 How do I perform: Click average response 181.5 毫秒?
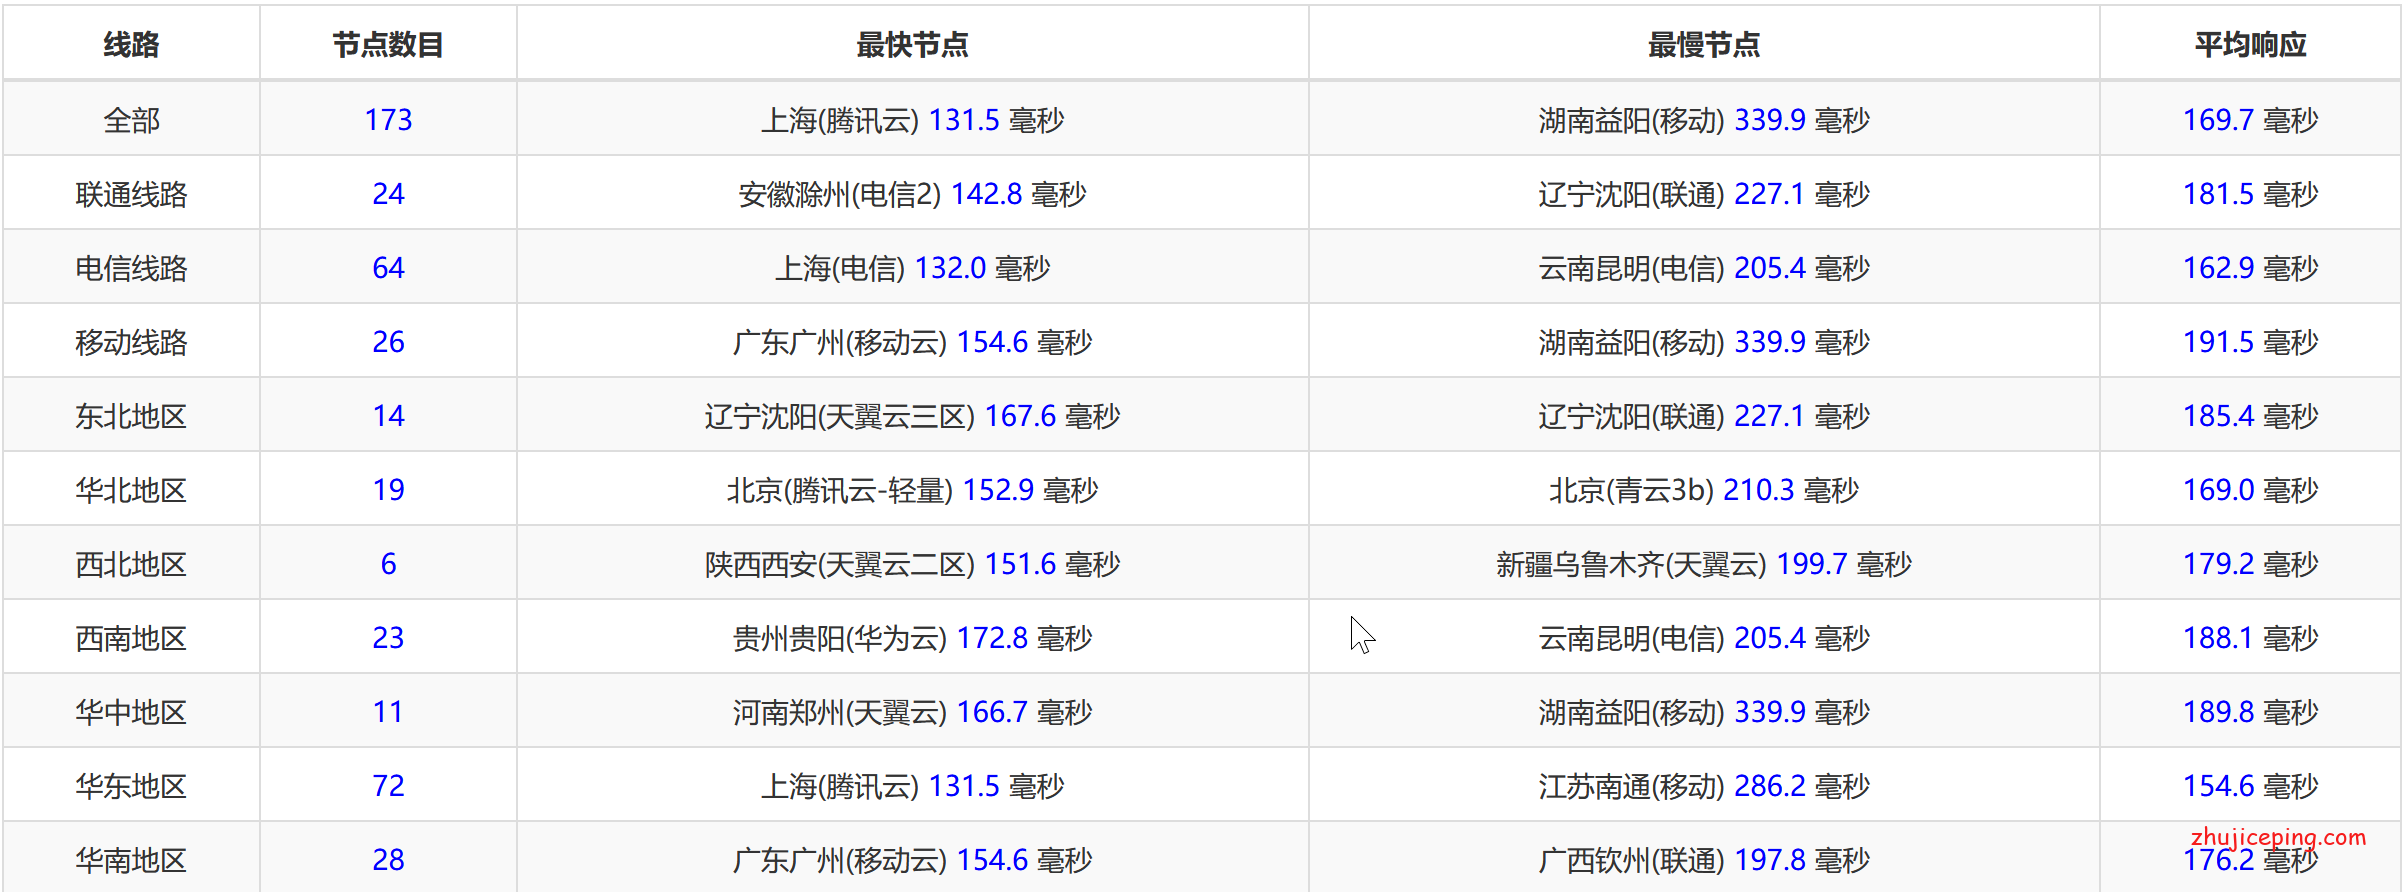2250,194
